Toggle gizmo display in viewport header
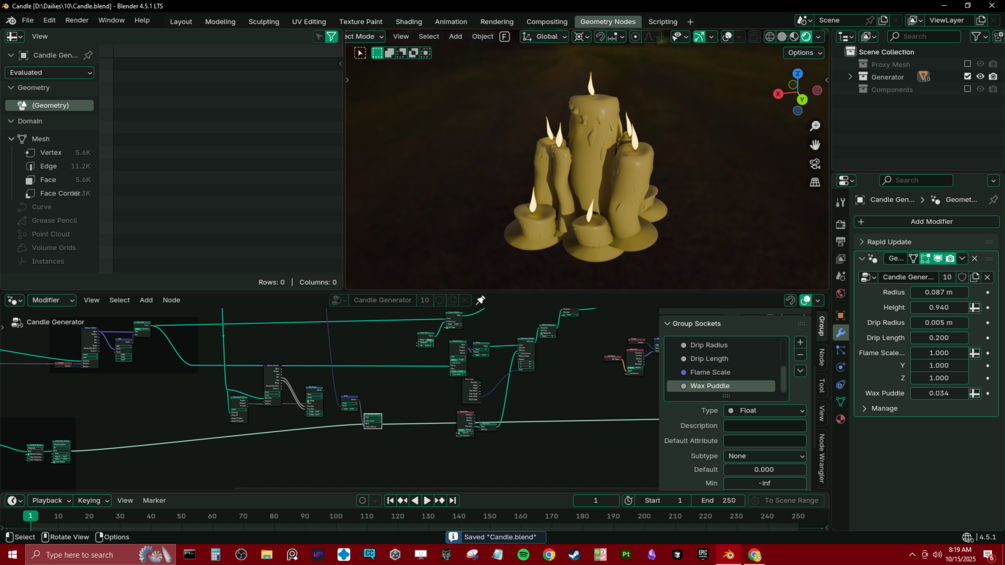Screen dimensions: 1005x565 click(699, 37)
